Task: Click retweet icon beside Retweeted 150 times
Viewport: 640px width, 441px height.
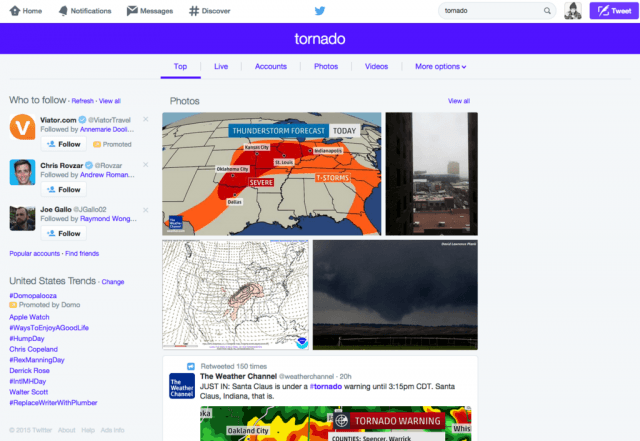Action: [x=191, y=366]
